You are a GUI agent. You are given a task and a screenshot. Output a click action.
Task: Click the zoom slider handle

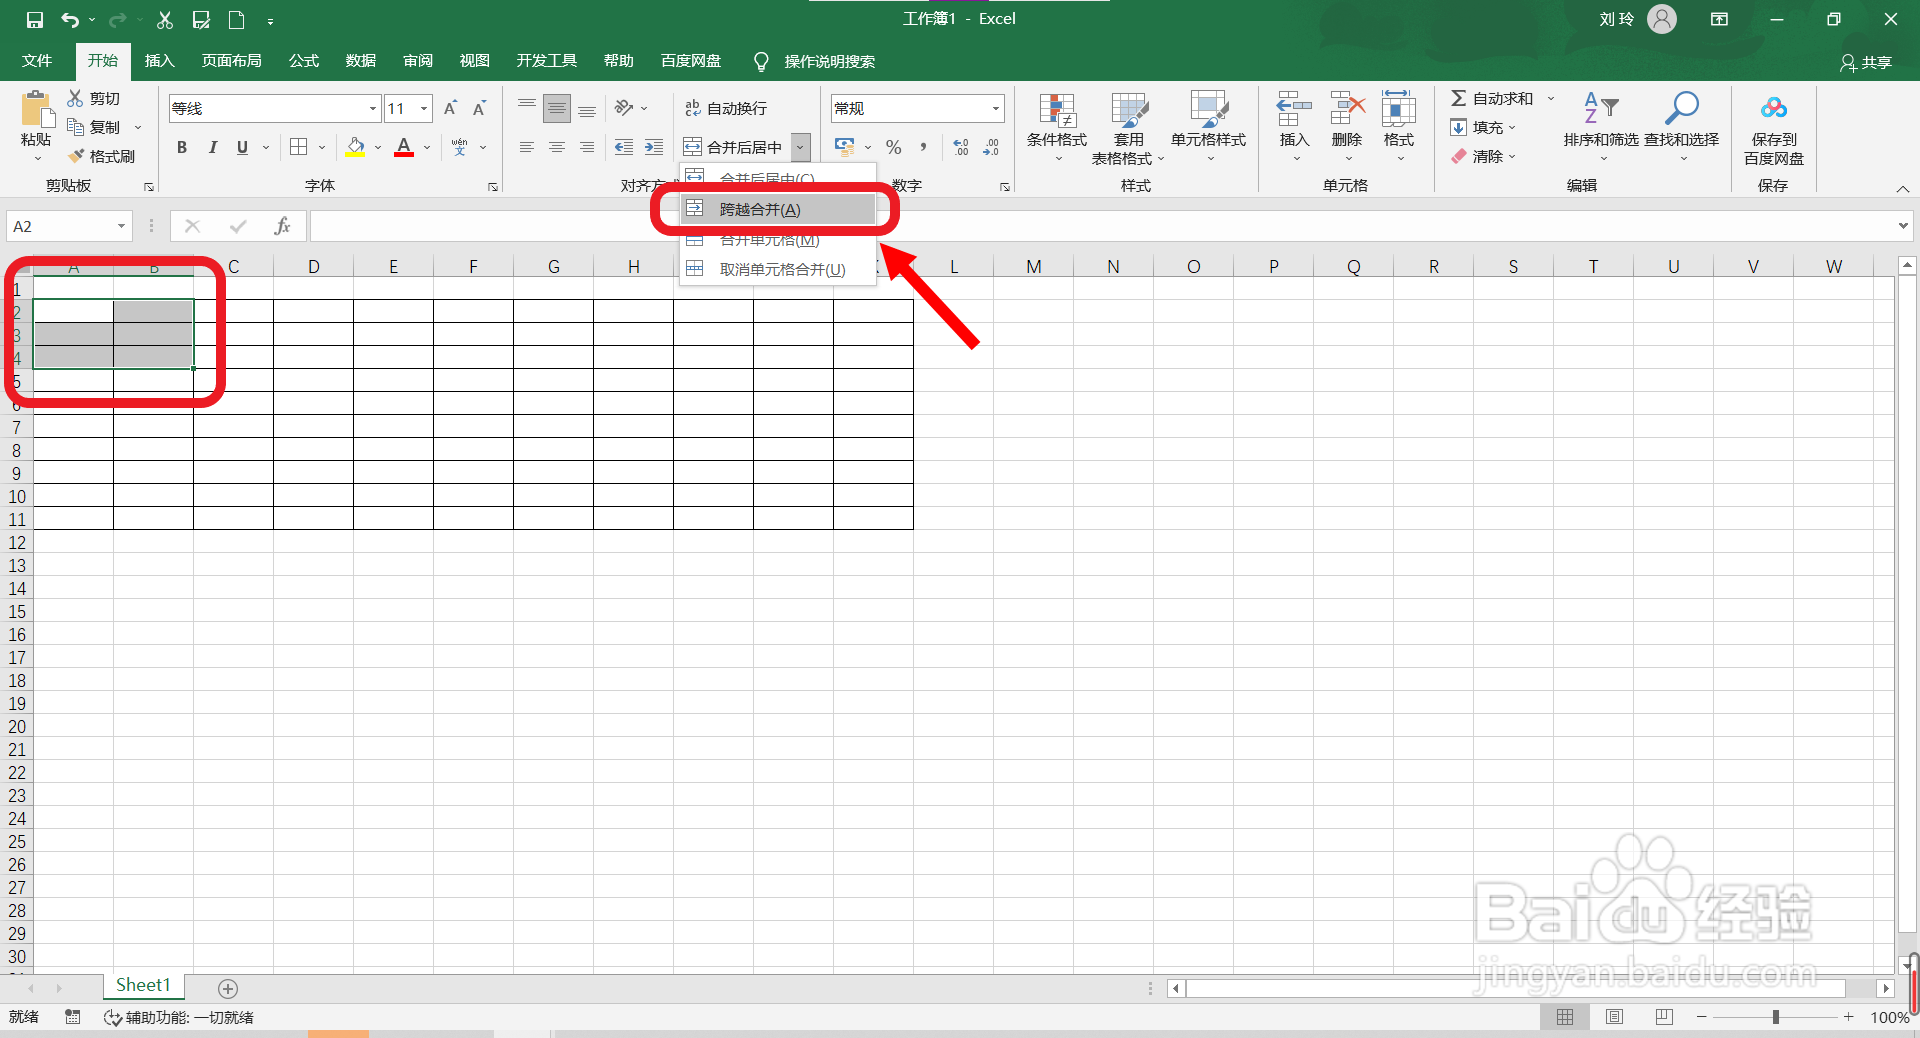[1776, 1017]
